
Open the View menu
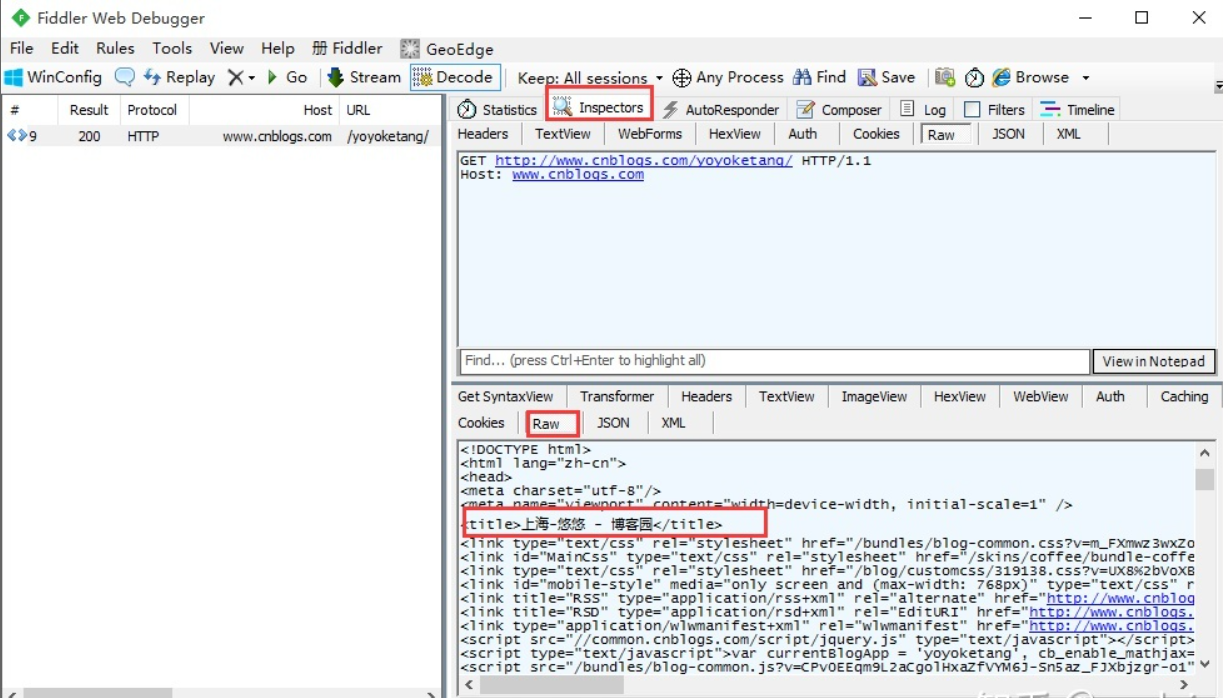point(226,48)
